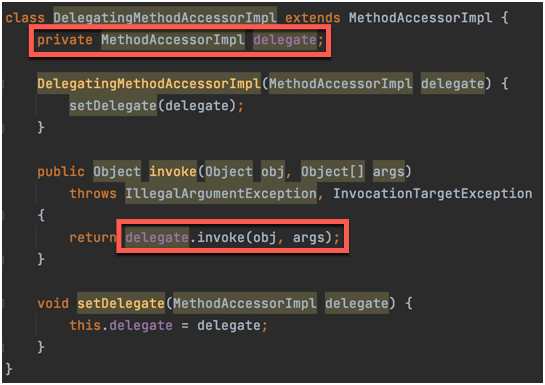This screenshot has width=545, height=385.
Task: Select the private keyword in field declaration
Action: tap(65, 40)
